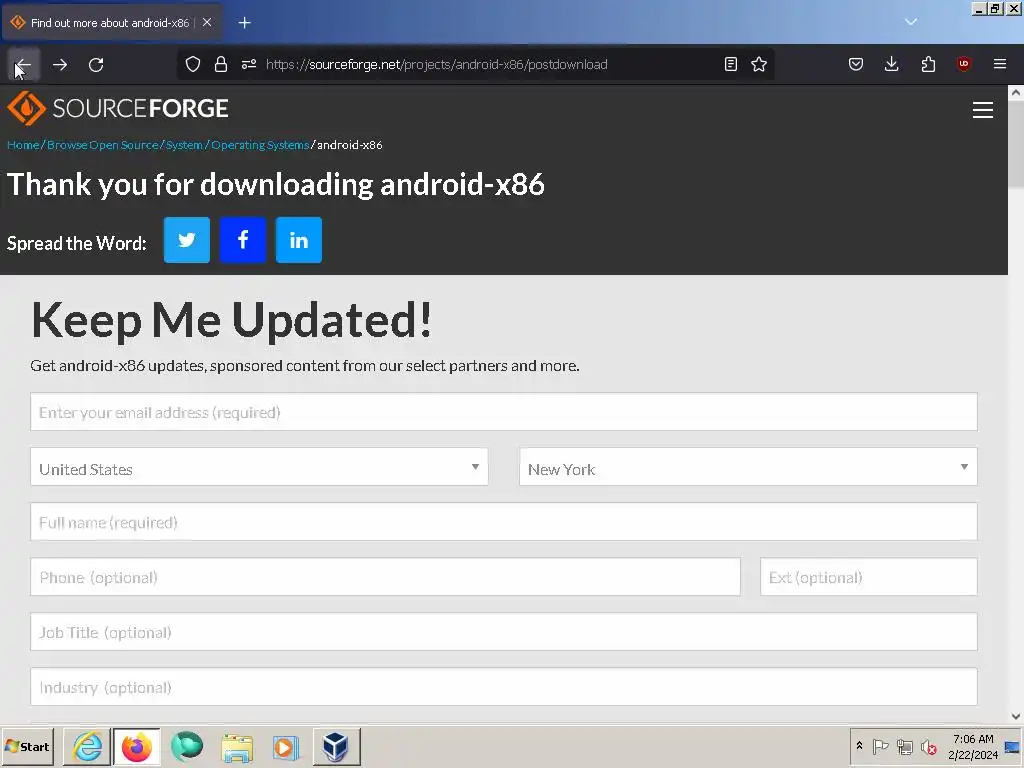Follow the Home breadcrumb link

[x=23, y=145]
